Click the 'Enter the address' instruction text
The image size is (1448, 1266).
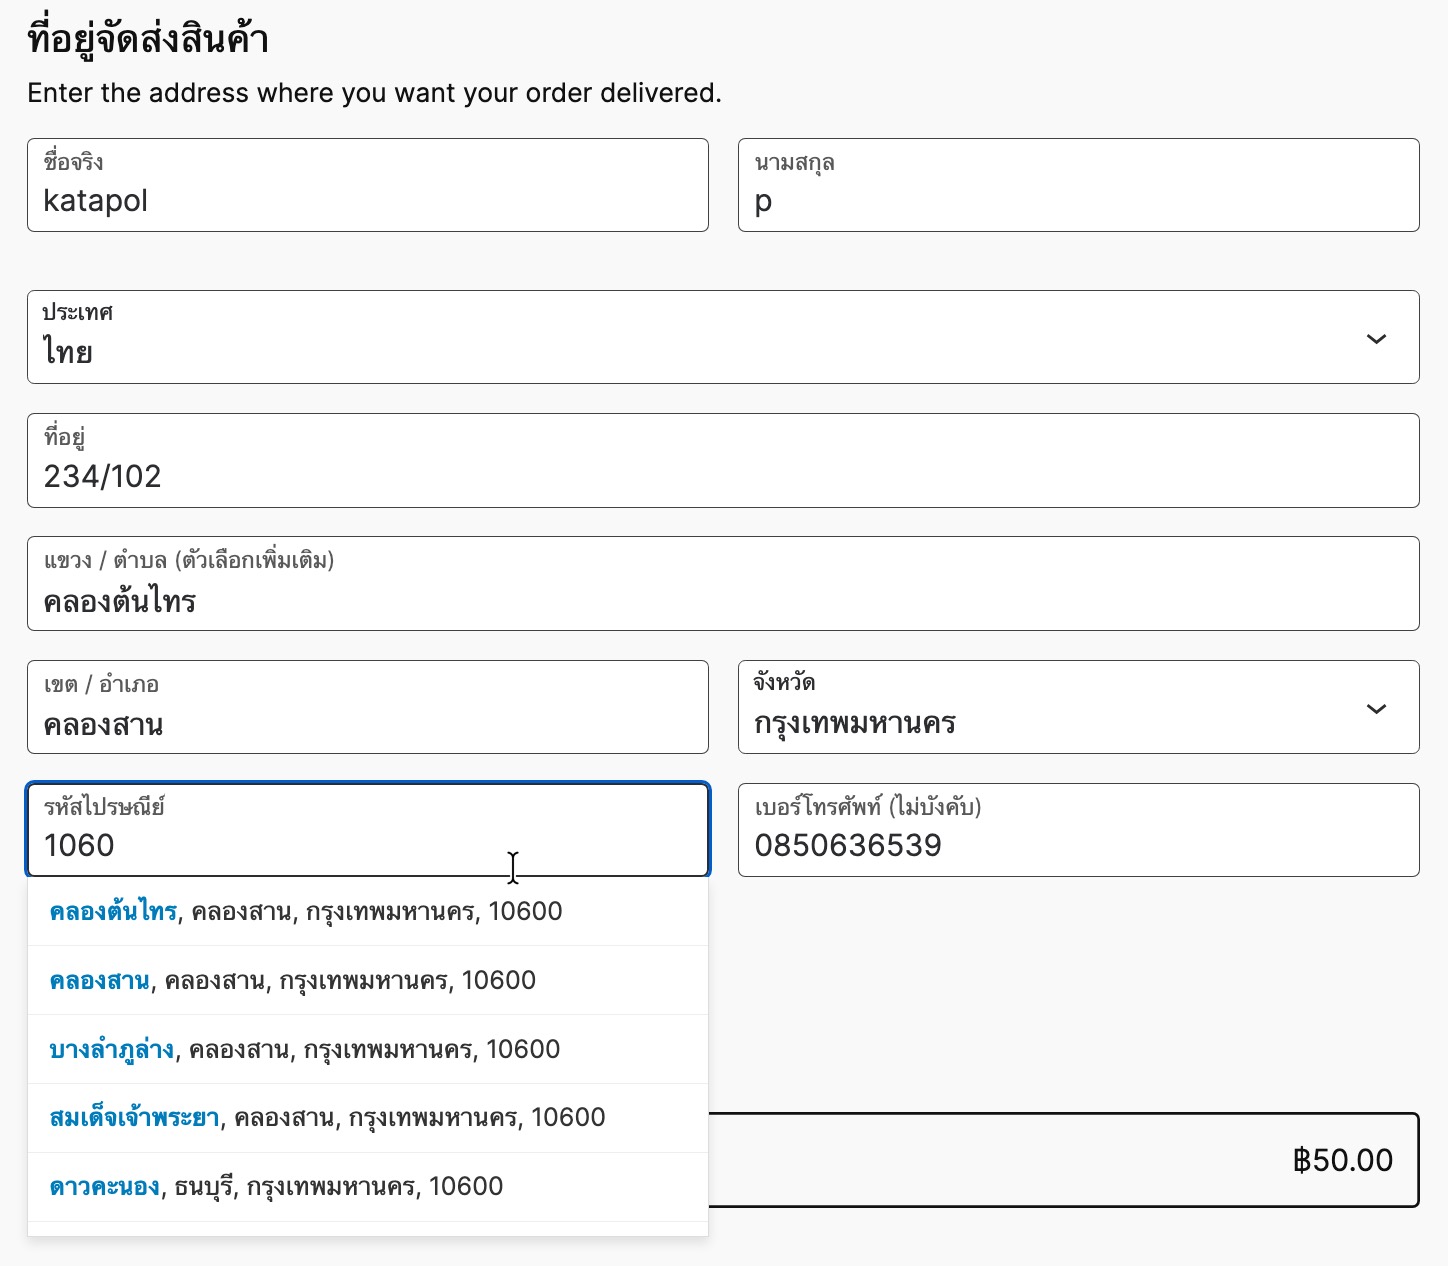coord(374,93)
